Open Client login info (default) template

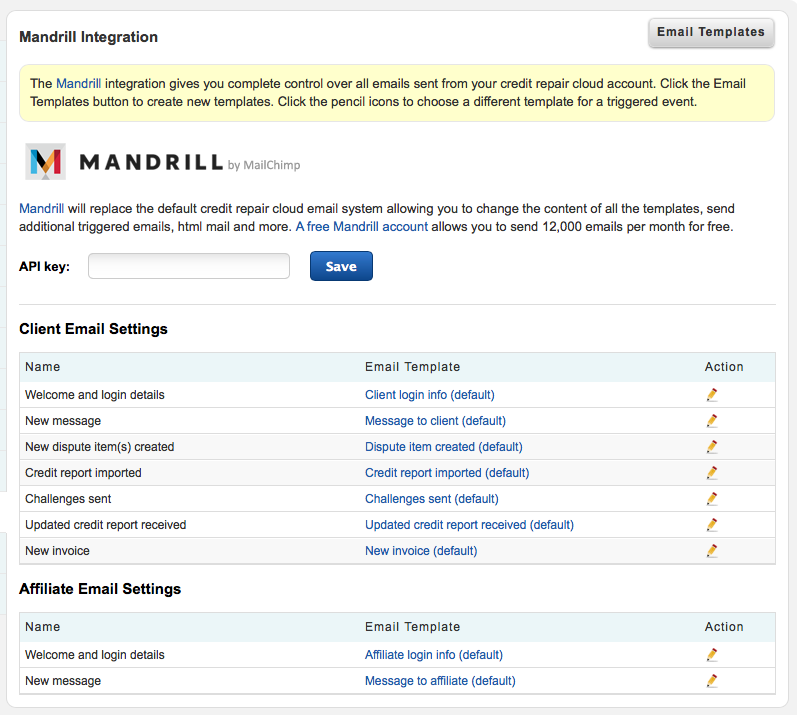(x=430, y=395)
